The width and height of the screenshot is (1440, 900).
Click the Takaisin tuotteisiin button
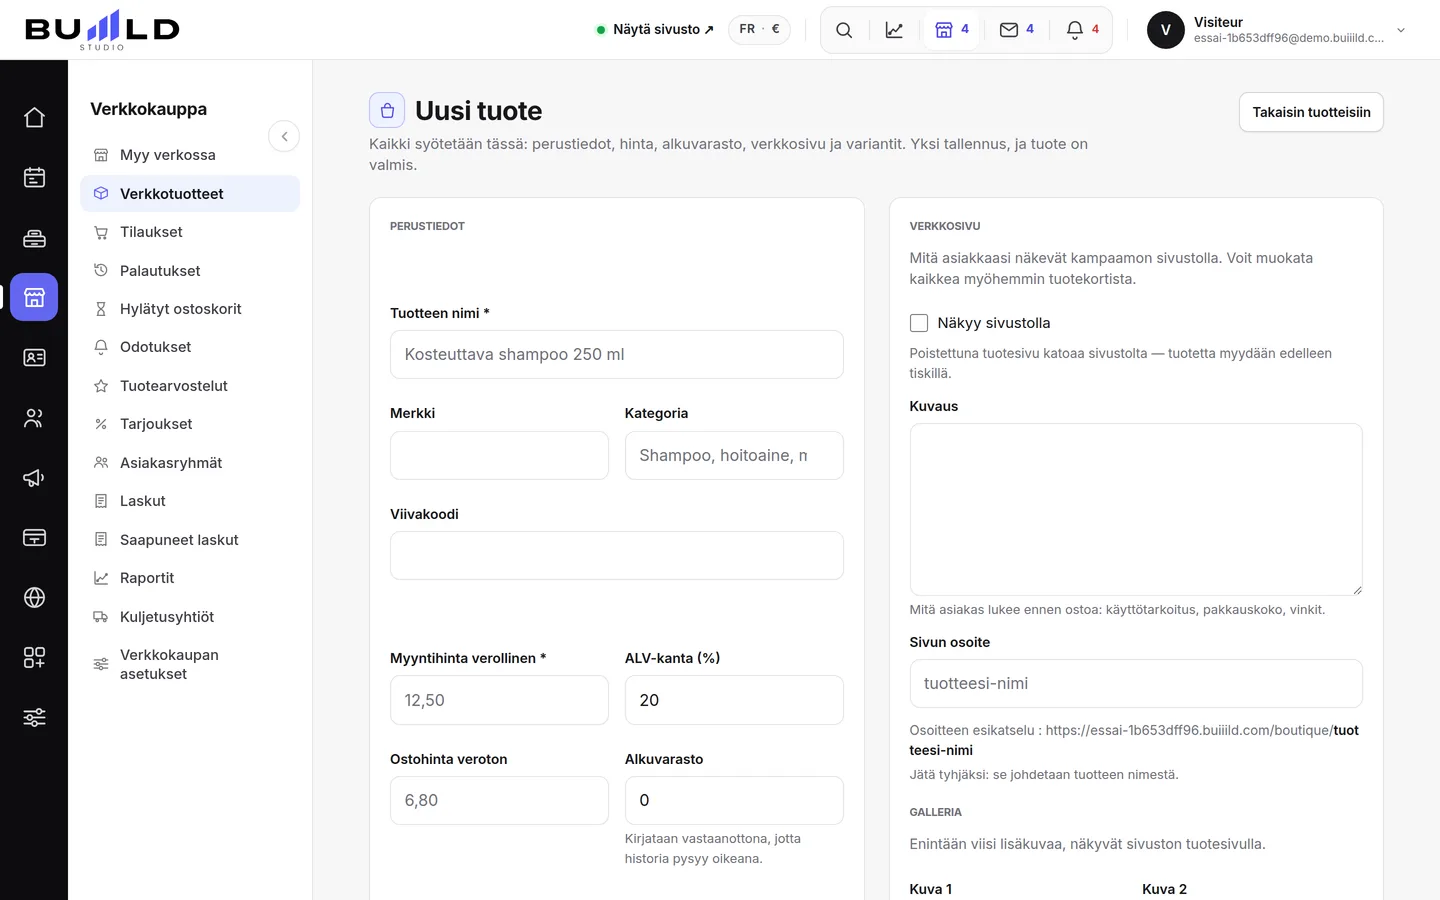[x=1311, y=112]
